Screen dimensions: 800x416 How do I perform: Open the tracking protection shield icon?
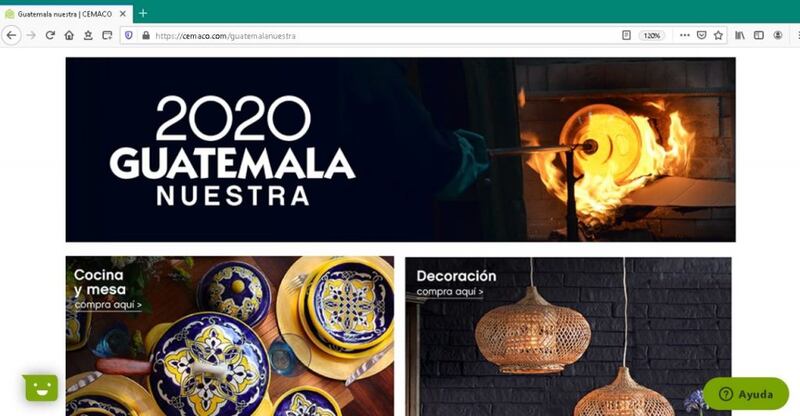click(x=129, y=35)
